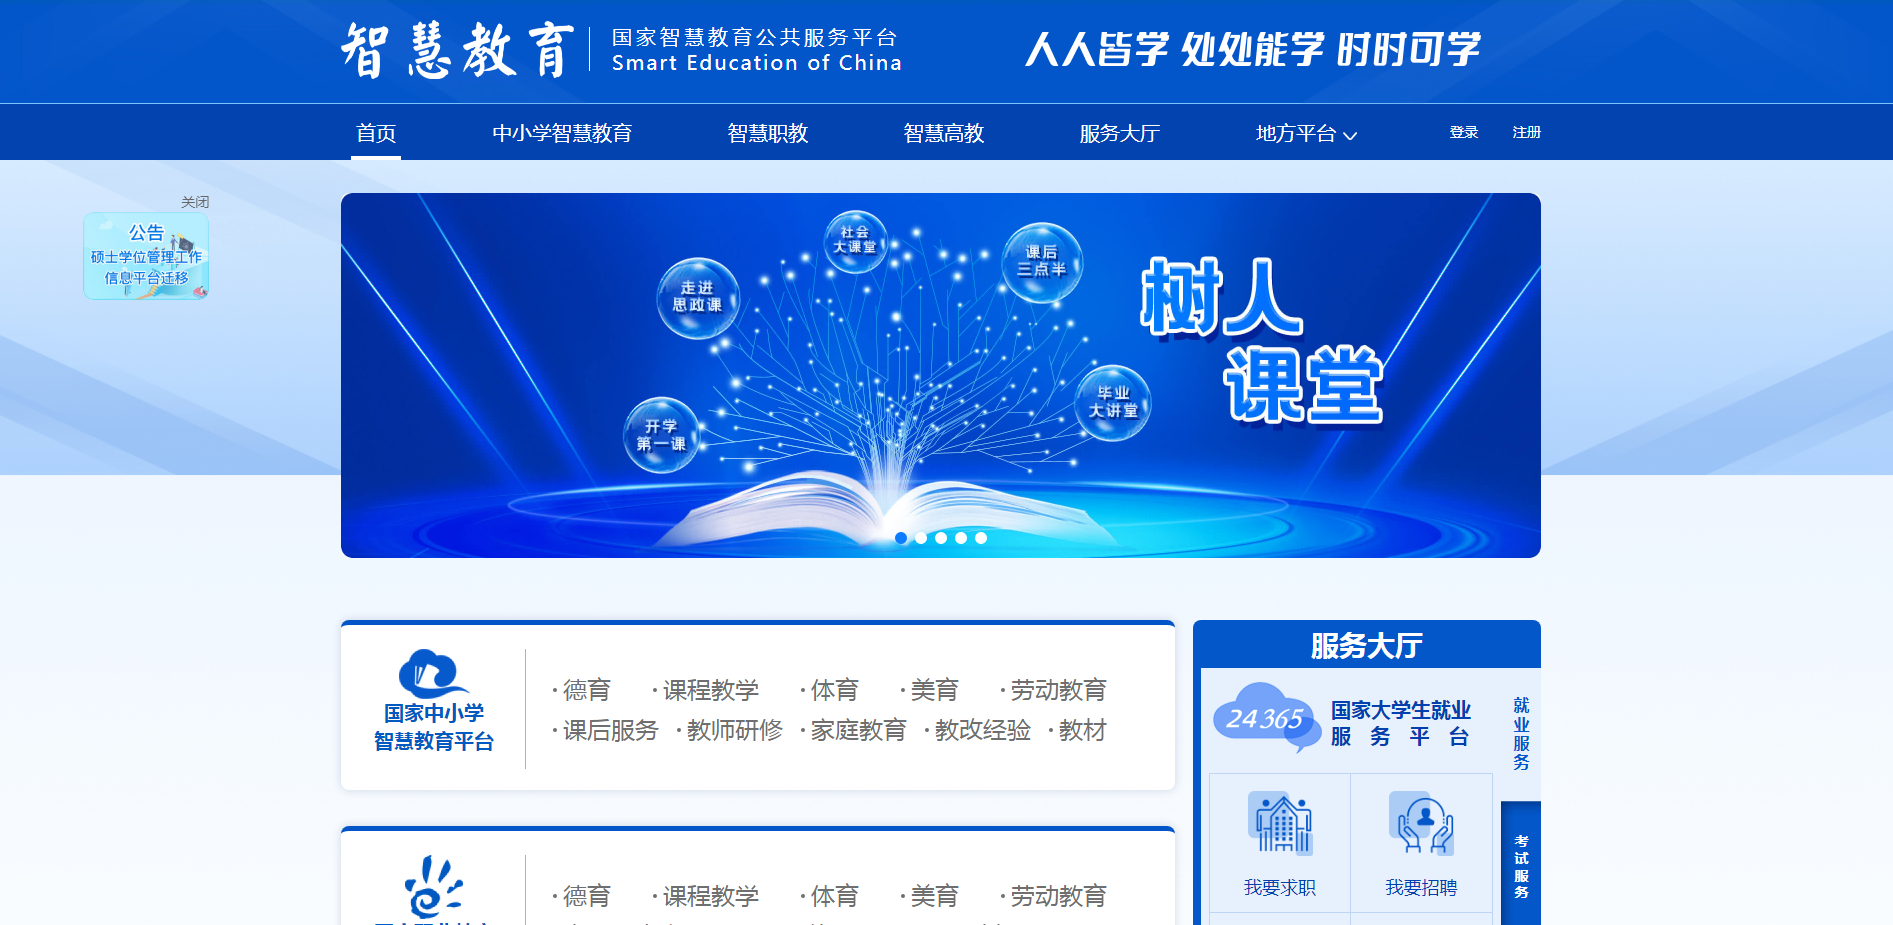
Task: Click the 登录 login link
Action: click(x=1464, y=132)
